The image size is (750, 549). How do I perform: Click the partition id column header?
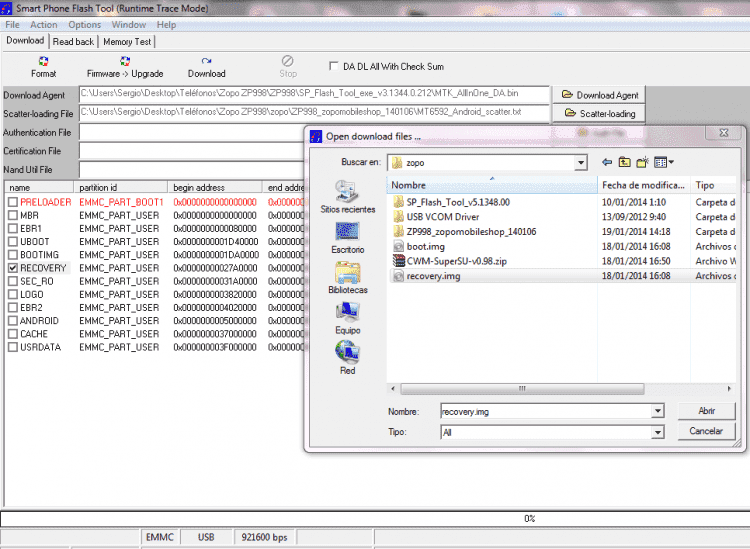point(121,187)
